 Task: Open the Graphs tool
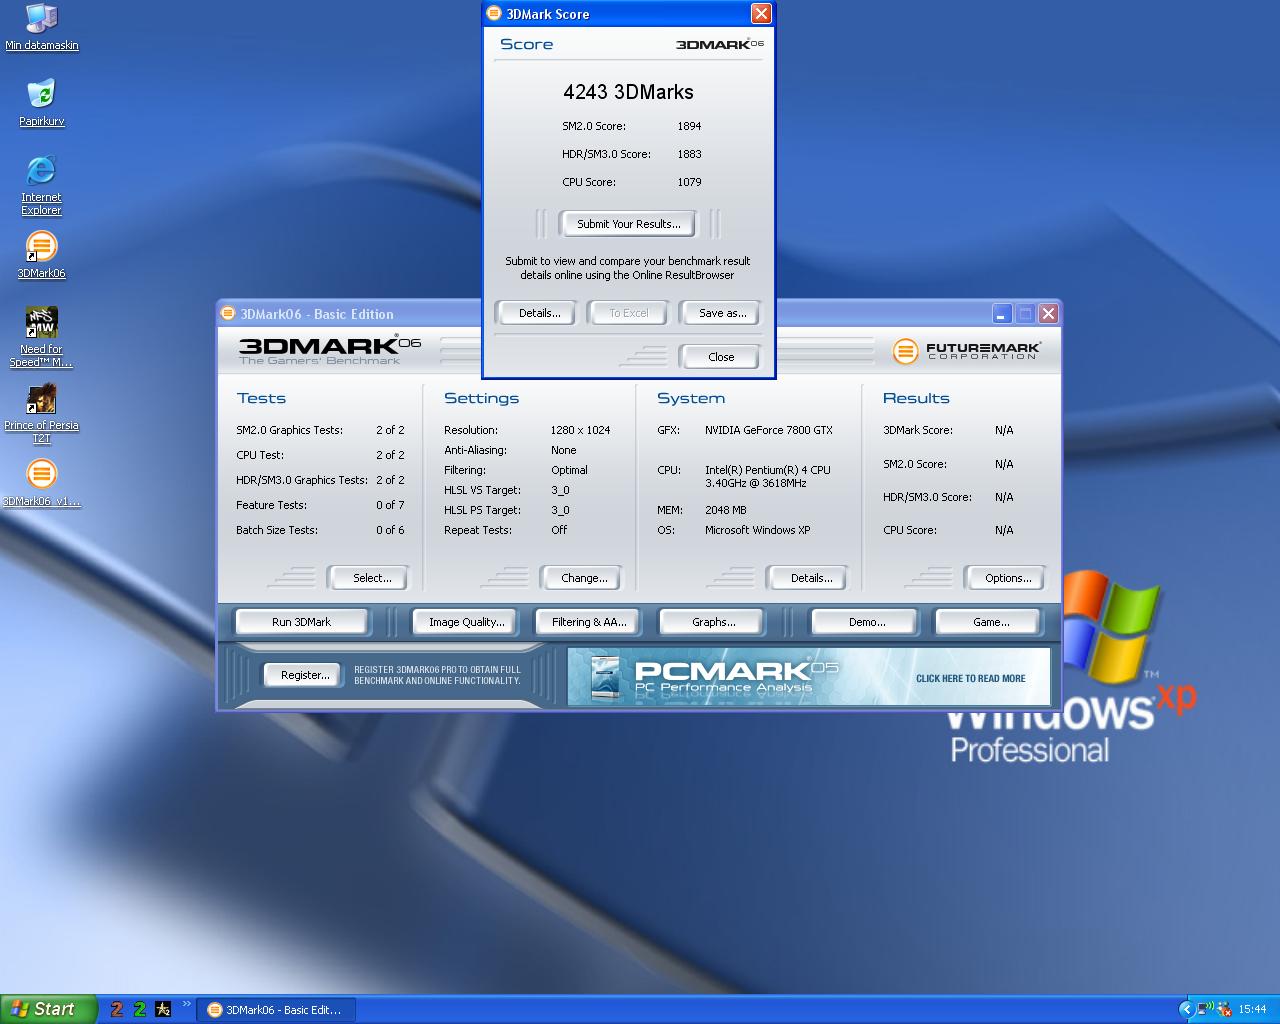pos(713,622)
